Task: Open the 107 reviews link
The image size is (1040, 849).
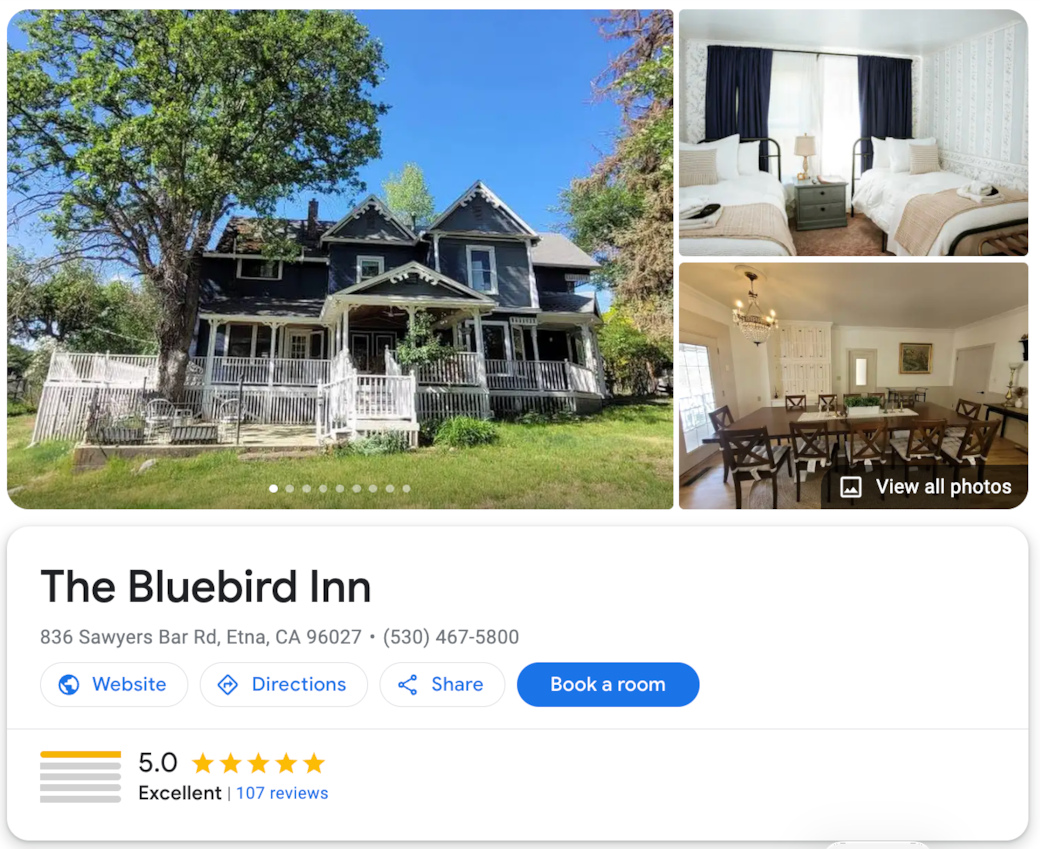Action: tap(282, 793)
